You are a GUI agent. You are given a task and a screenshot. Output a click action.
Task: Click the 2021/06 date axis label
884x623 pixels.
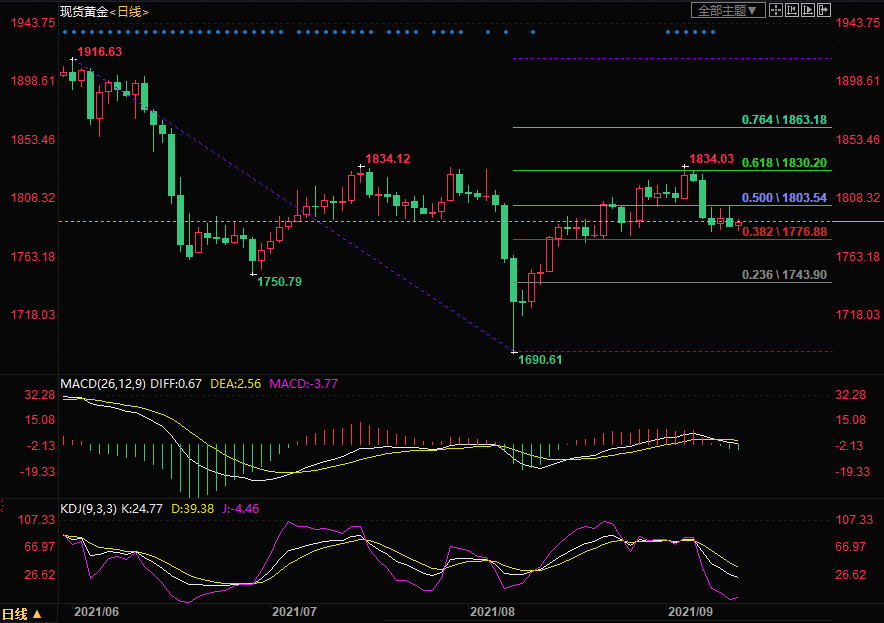(96, 612)
